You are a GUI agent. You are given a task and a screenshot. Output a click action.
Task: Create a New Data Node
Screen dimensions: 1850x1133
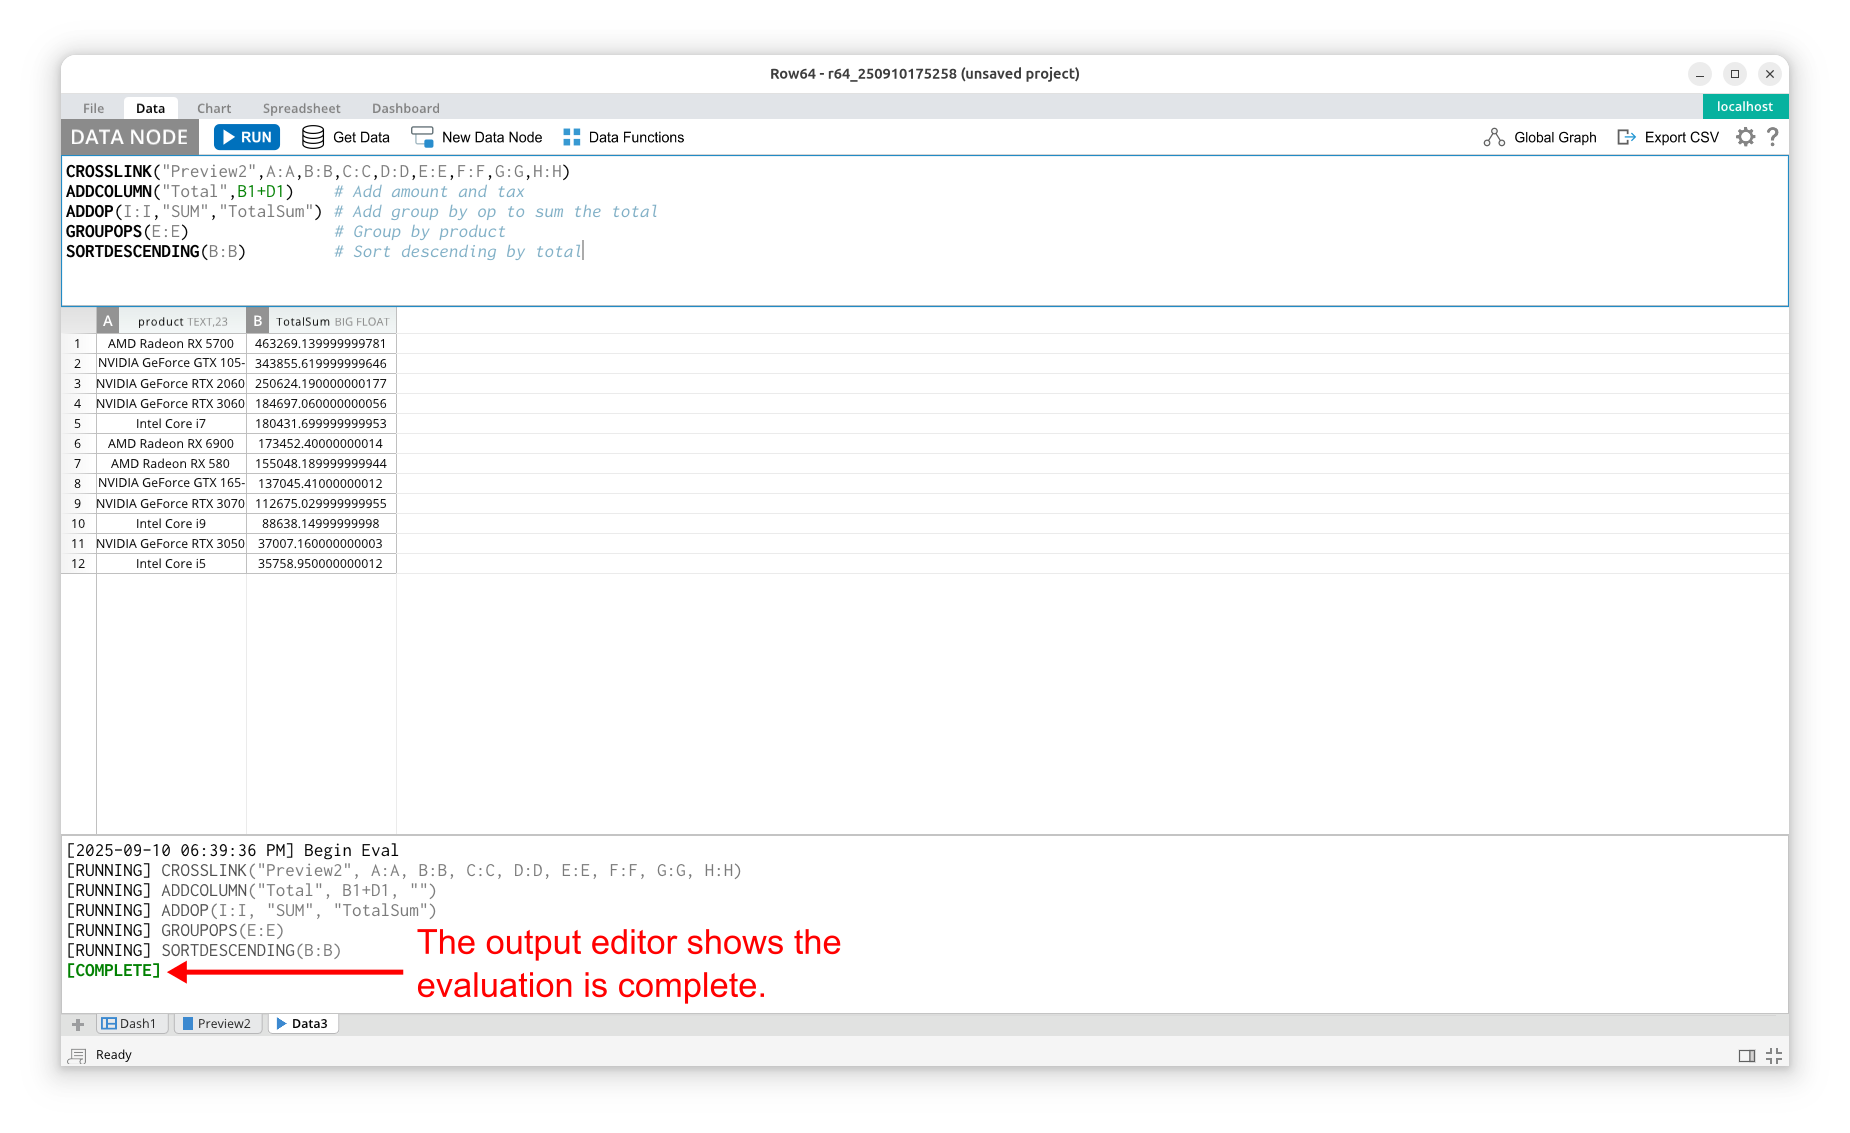tap(477, 137)
